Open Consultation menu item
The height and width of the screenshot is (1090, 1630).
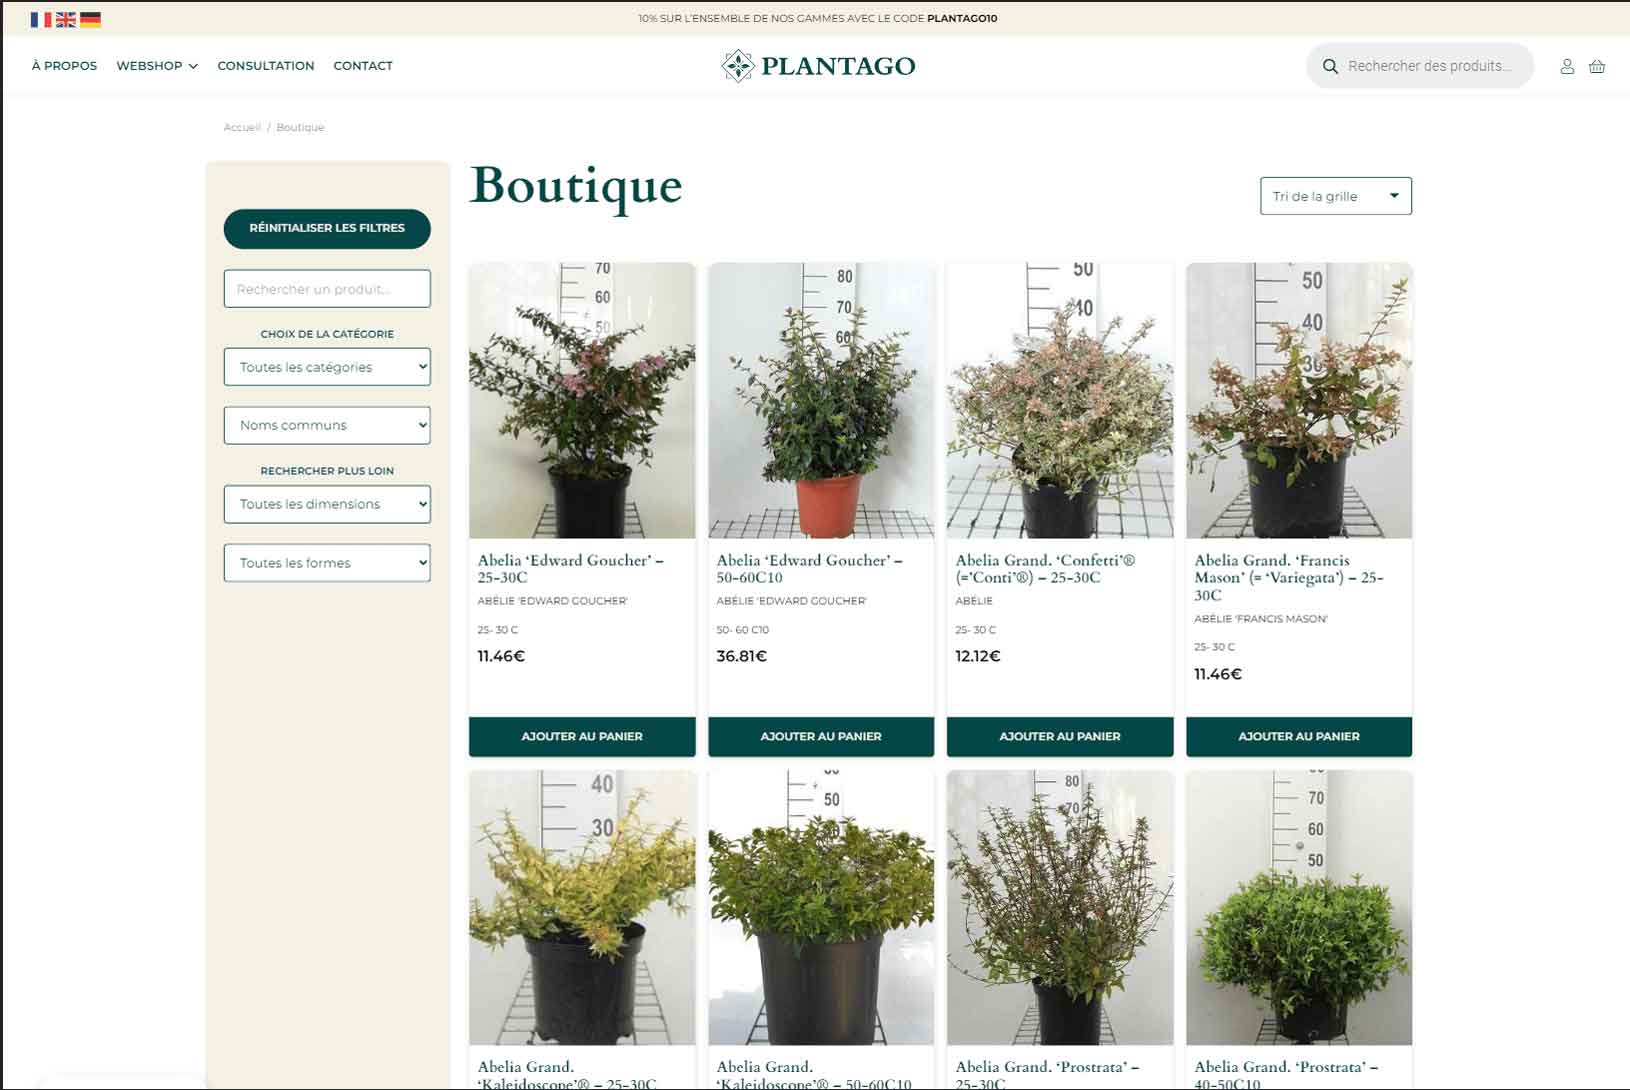point(266,66)
